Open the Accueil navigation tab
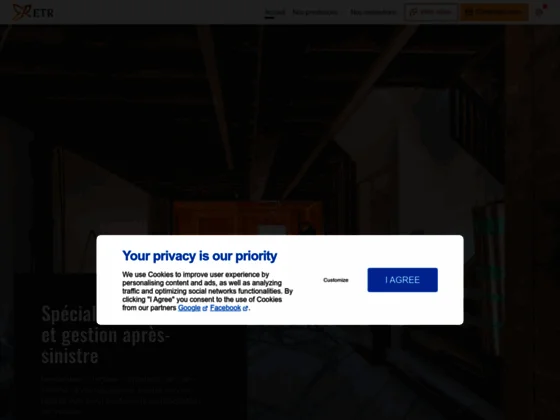 [x=275, y=12]
